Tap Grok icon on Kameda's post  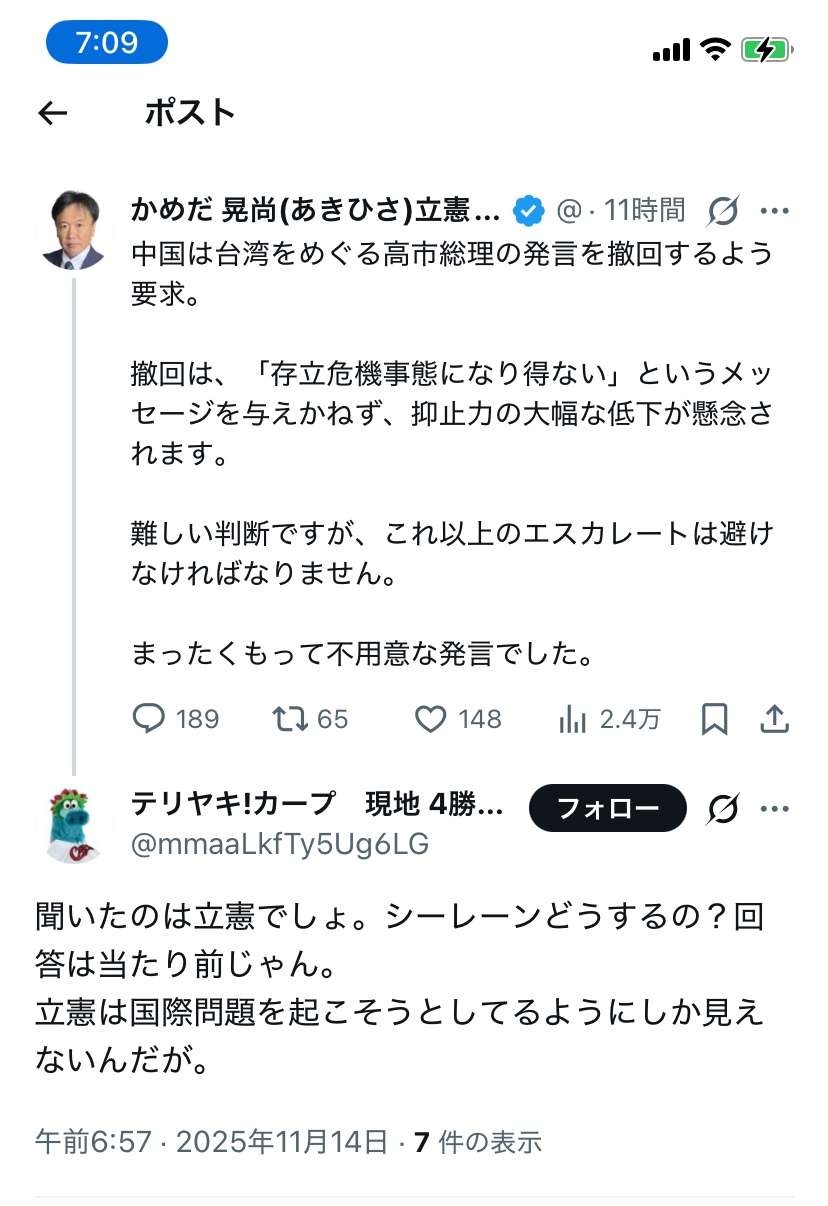[722, 211]
